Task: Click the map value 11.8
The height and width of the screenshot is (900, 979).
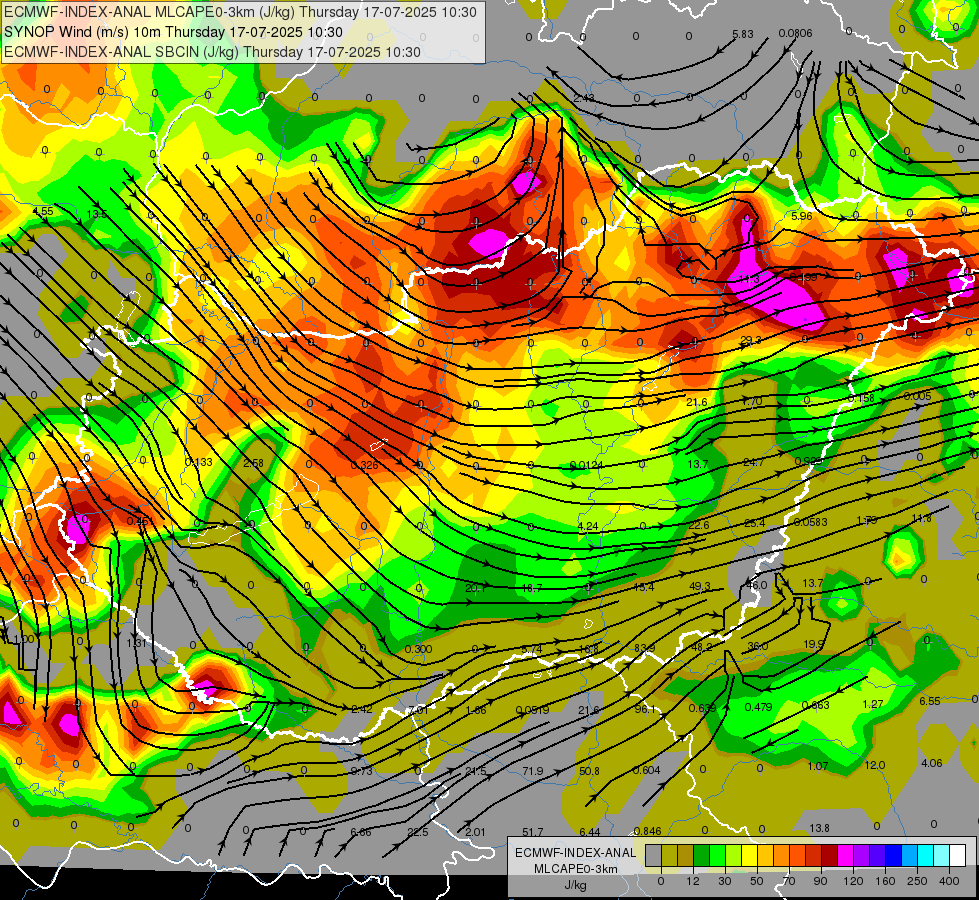Action: [921, 518]
